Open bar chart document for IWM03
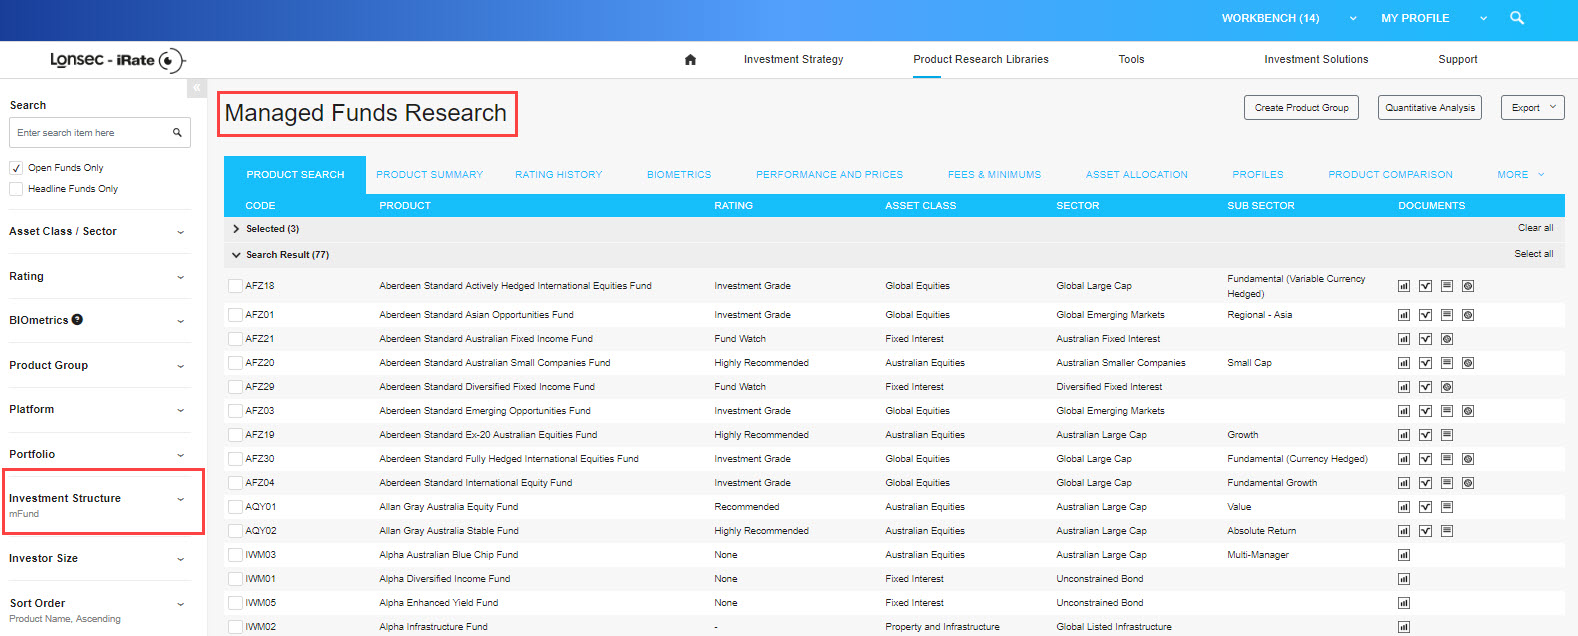The height and width of the screenshot is (636, 1578). [1404, 555]
